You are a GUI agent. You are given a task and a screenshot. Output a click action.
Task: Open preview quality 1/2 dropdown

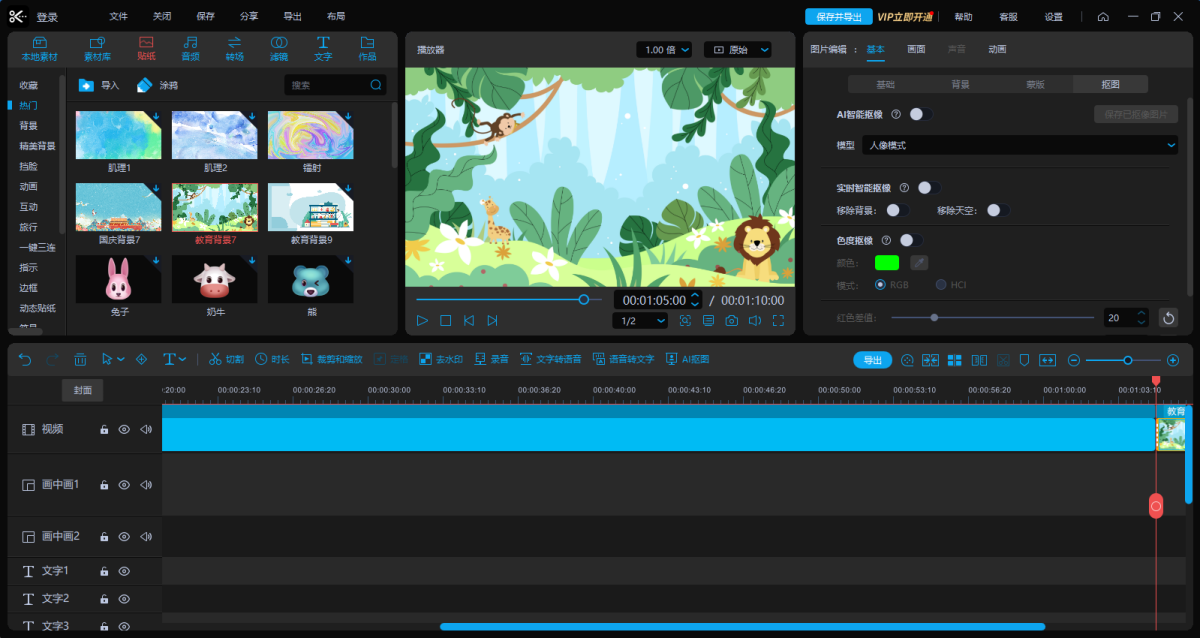[640, 321]
